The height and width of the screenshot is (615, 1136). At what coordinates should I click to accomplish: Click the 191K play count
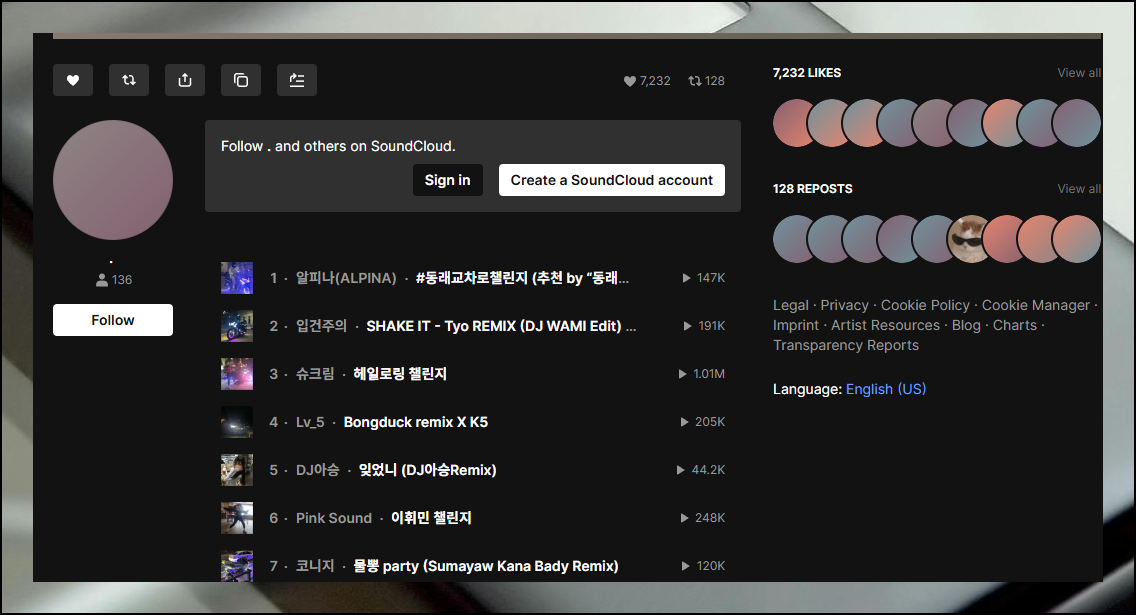[704, 326]
